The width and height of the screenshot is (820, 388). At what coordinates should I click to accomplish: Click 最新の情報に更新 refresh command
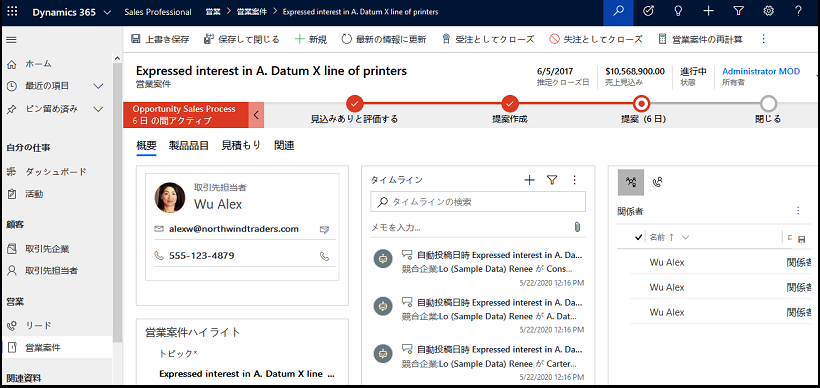point(384,39)
